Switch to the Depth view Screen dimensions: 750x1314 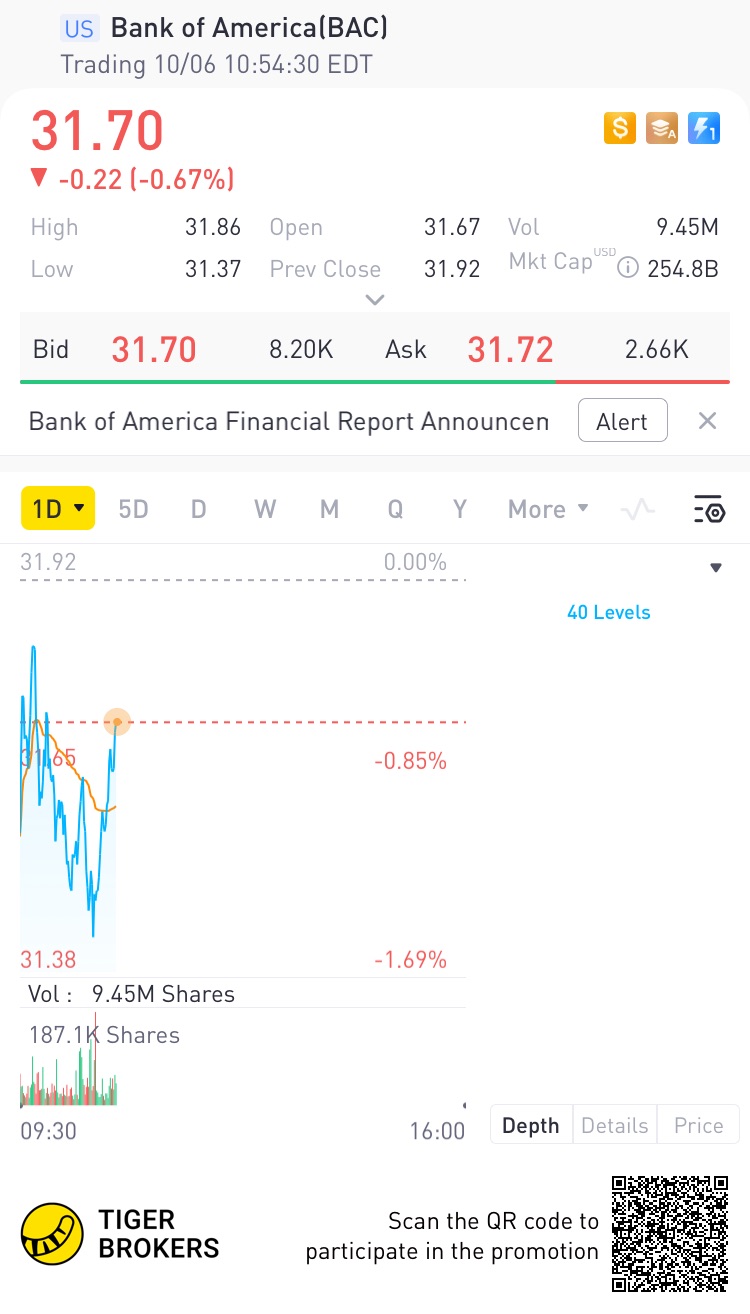pos(531,1125)
